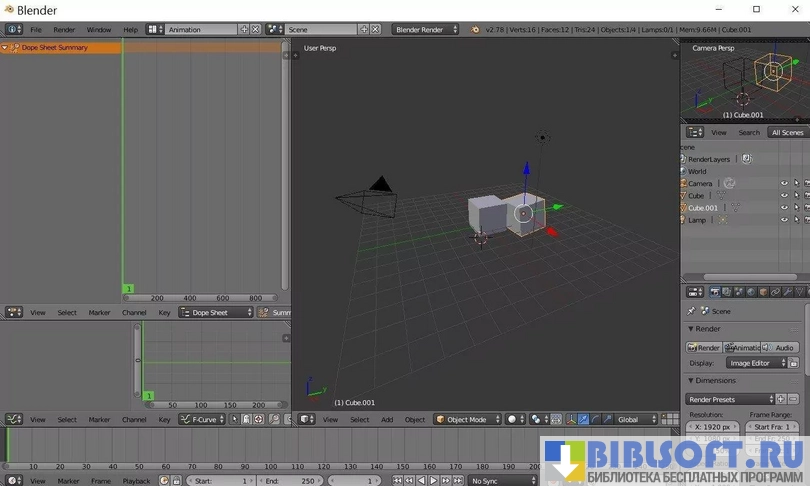Image resolution: width=810 pixels, height=486 pixels.
Task: Open the Render Presets dropdown
Action: [730, 400]
